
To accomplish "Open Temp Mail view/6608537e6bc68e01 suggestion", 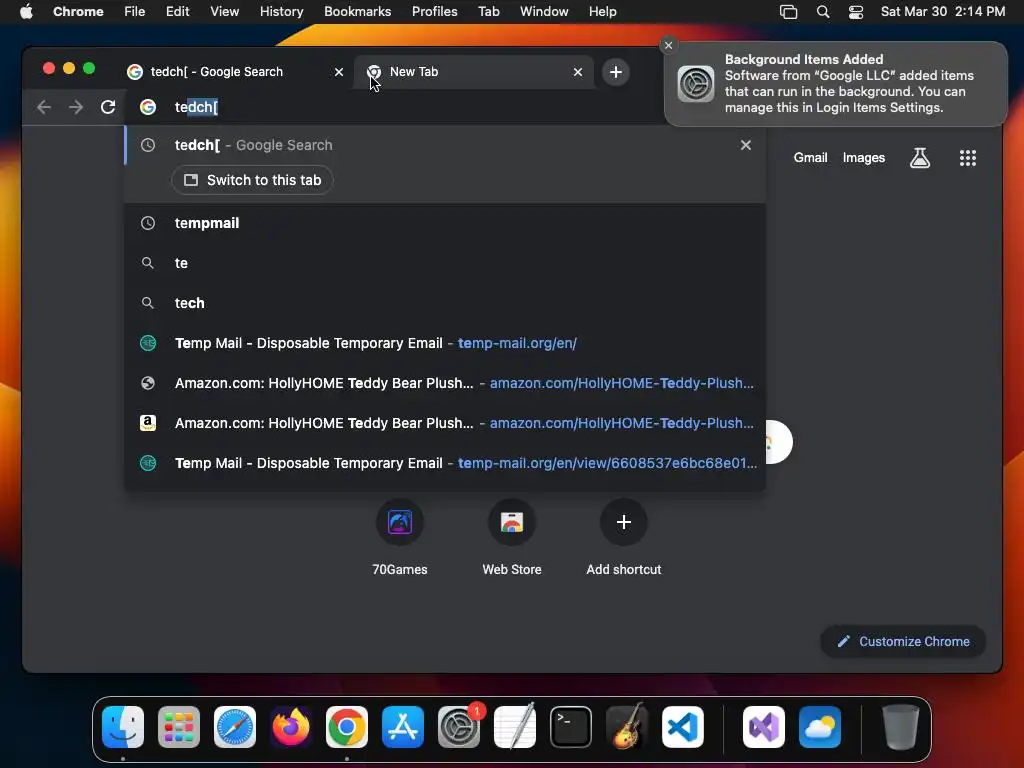I will click(x=445, y=463).
